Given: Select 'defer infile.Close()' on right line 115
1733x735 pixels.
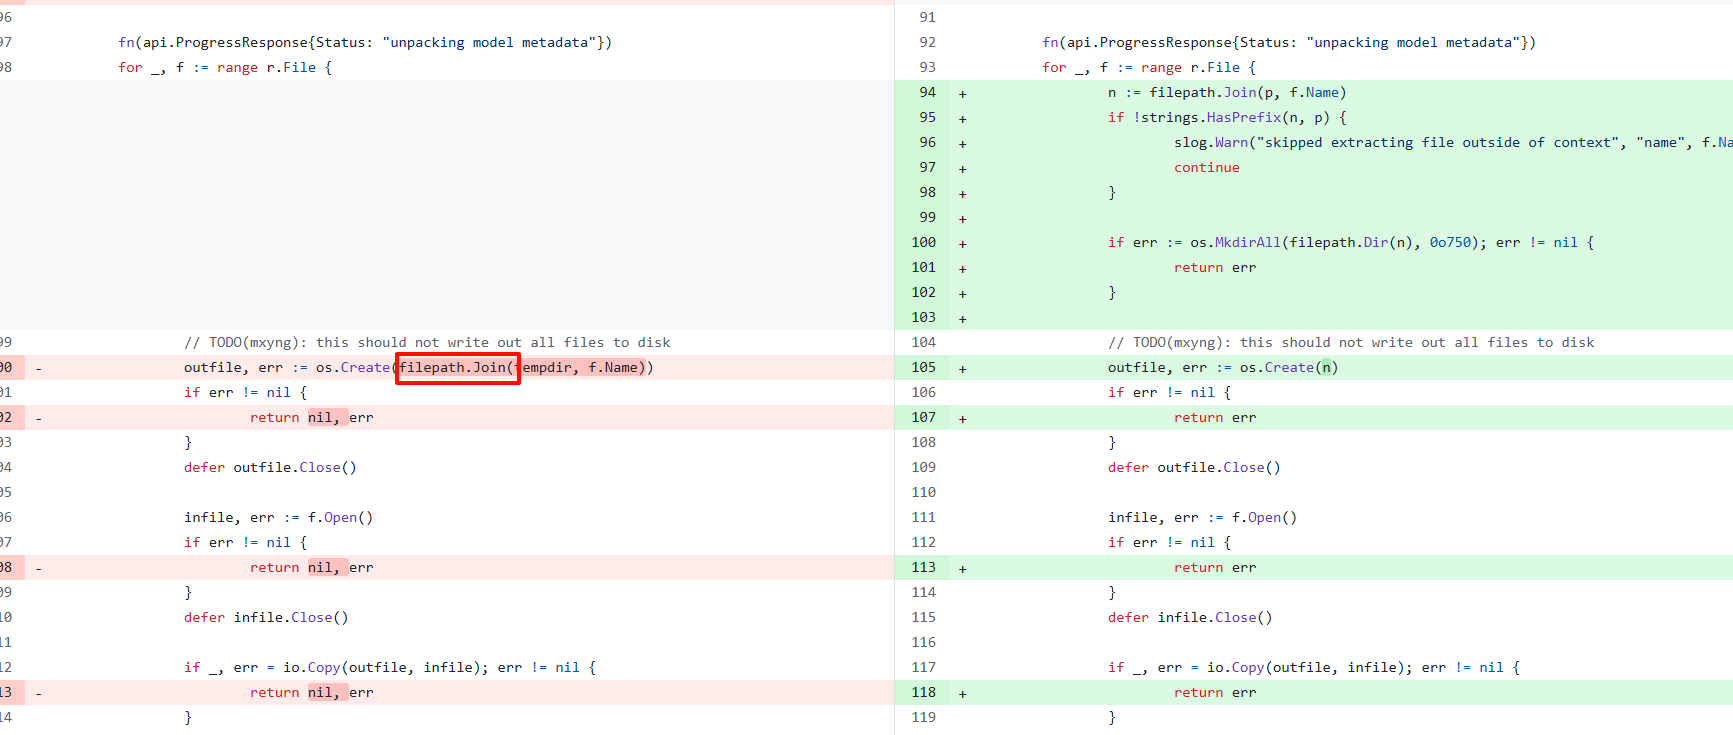Looking at the screenshot, I should [1190, 617].
